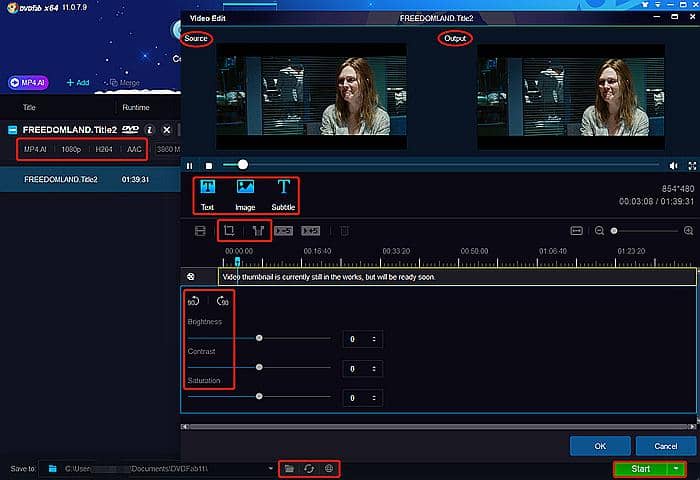Image resolution: width=700 pixels, height=480 pixels.
Task: Open the video properties panel icon
Action: coord(200,231)
